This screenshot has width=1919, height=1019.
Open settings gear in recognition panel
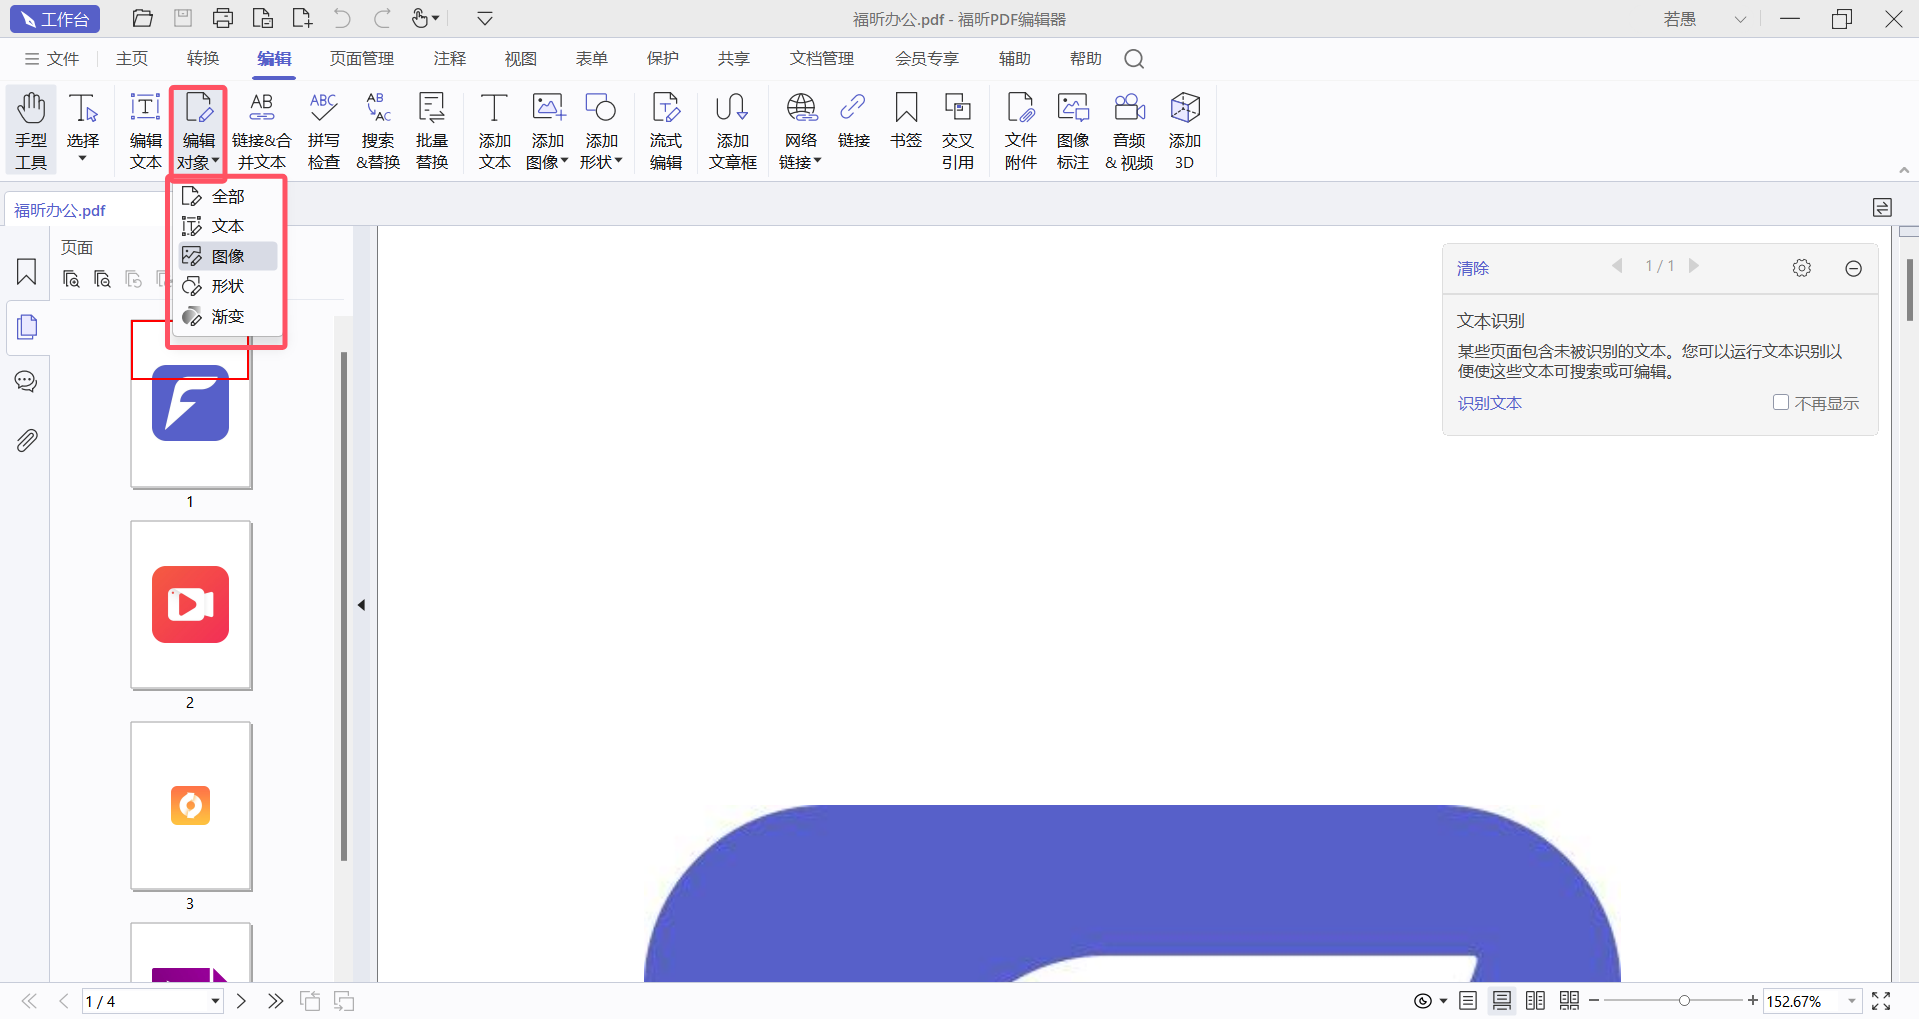pyautogui.click(x=1802, y=268)
